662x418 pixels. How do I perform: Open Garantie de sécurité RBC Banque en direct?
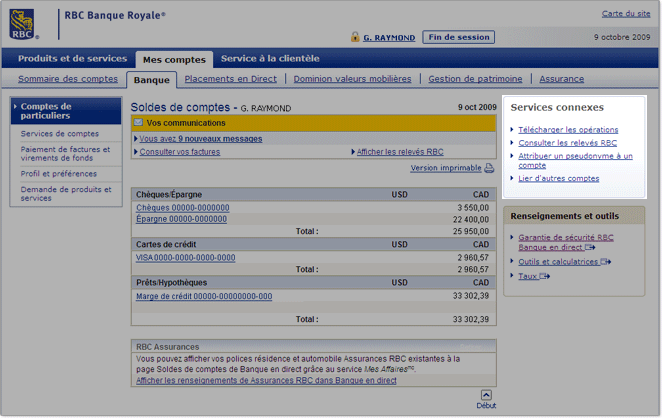(x=566, y=242)
